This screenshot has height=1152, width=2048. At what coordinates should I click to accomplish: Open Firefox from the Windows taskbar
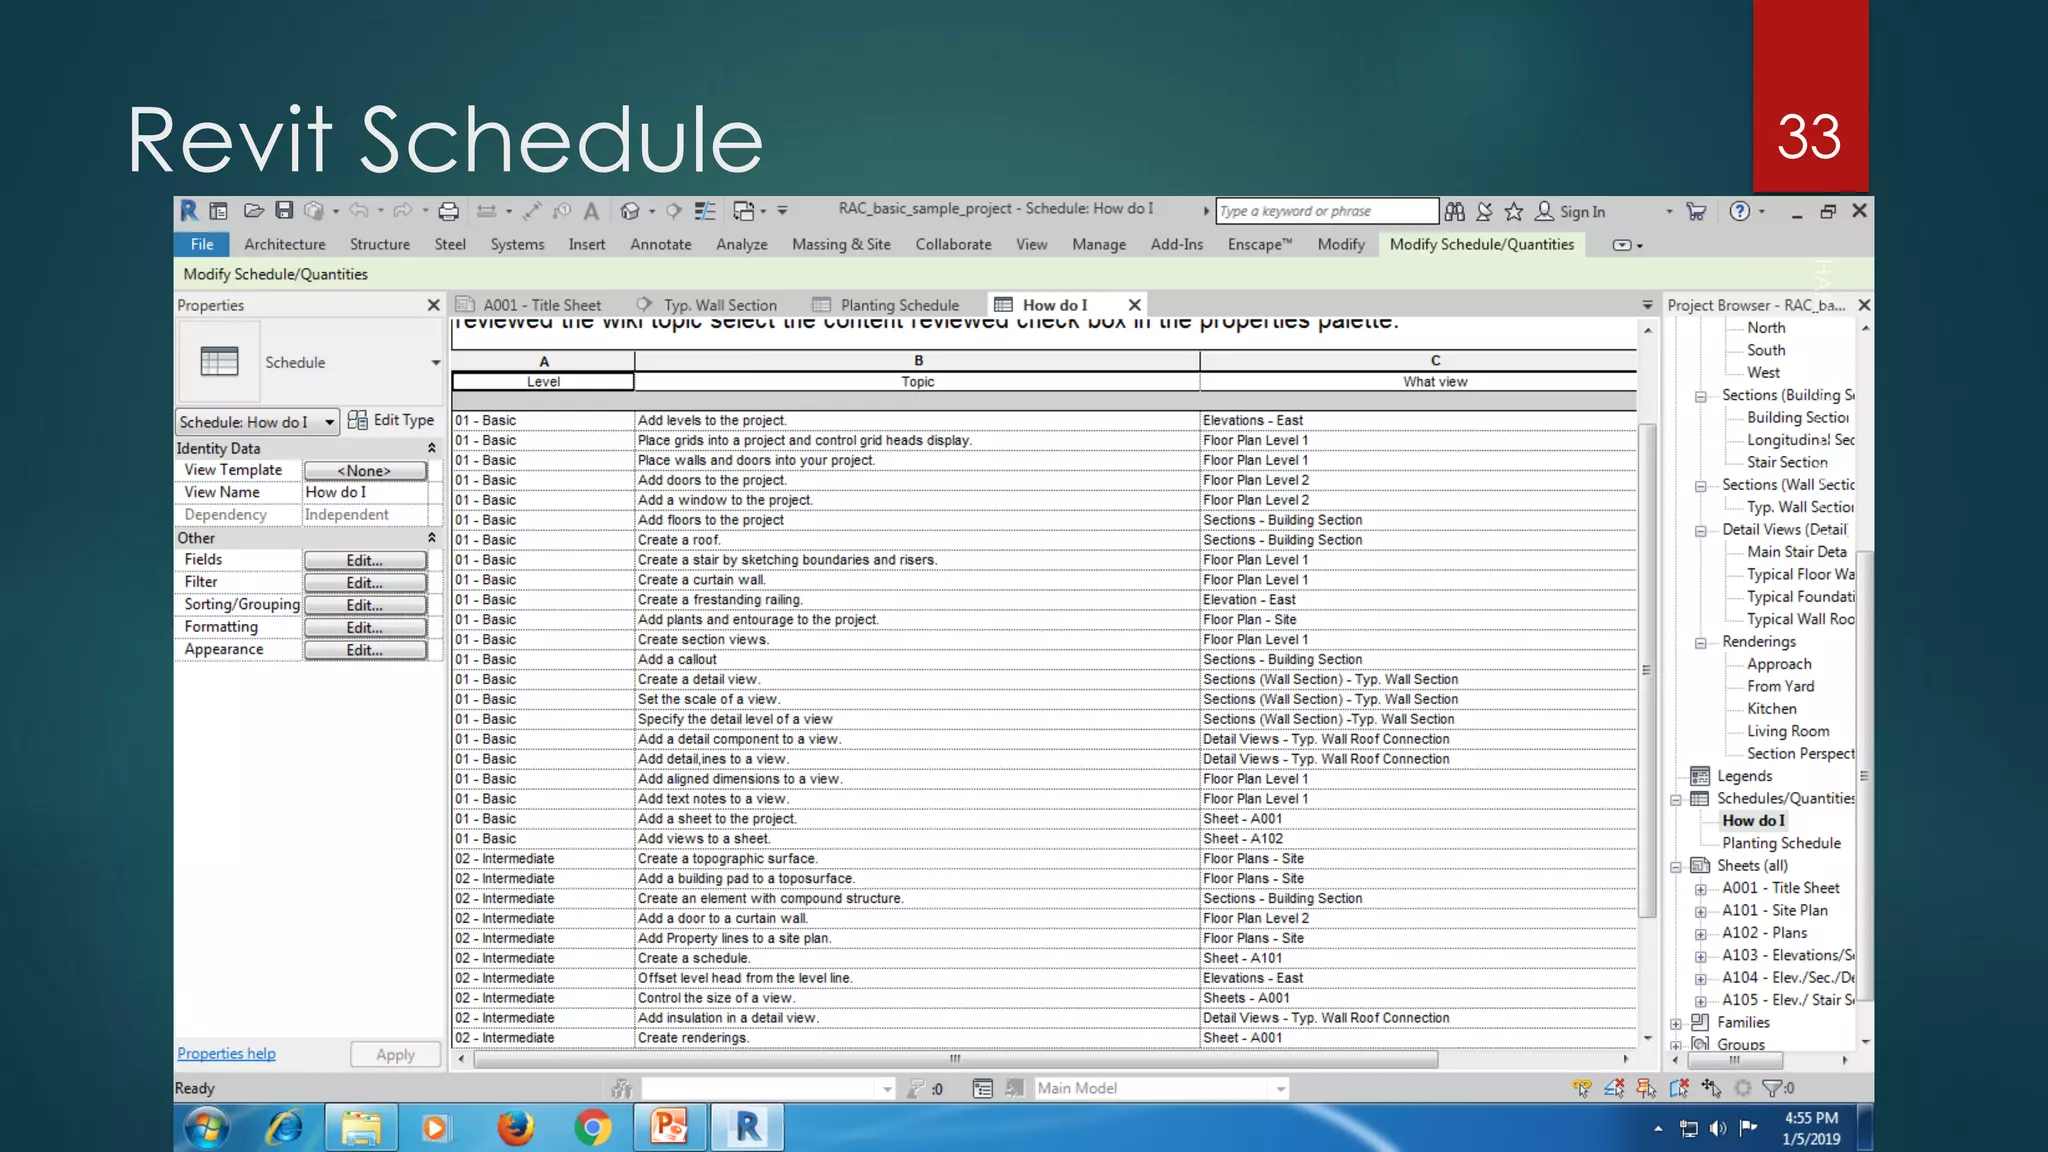[x=516, y=1128]
